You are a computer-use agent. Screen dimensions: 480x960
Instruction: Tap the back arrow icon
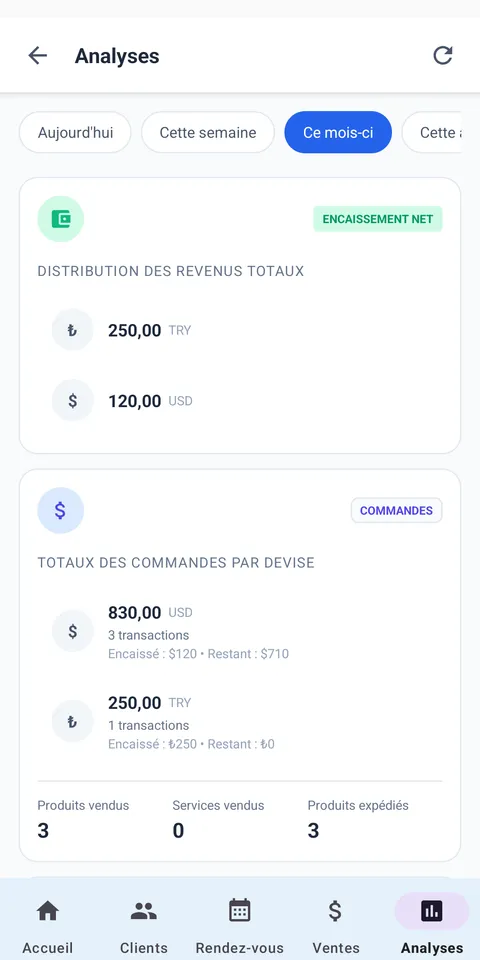pyautogui.click(x=37, y=56)
